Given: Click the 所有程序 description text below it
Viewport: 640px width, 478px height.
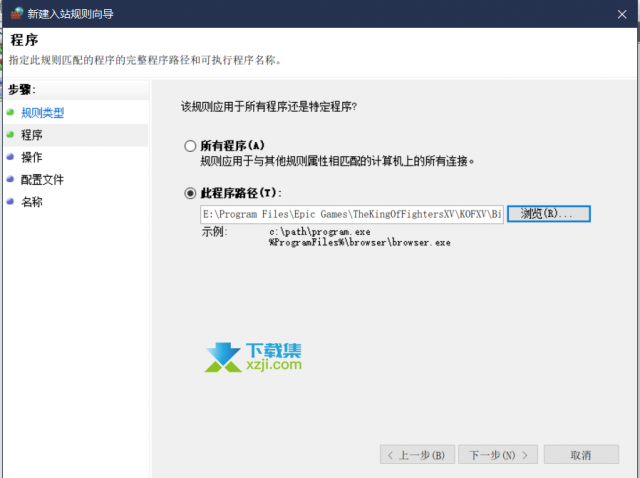Looking at the screenshot, I should [338, 161].
